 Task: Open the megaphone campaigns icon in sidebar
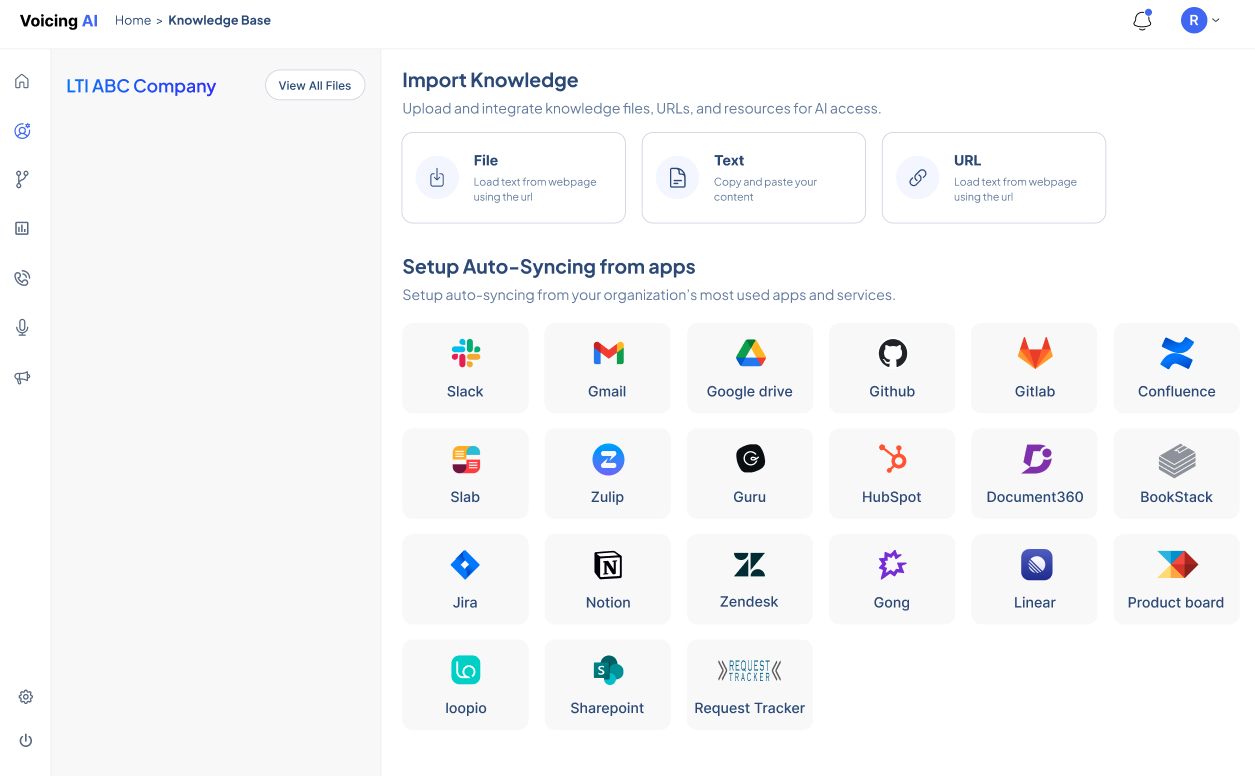click(22, 377)
